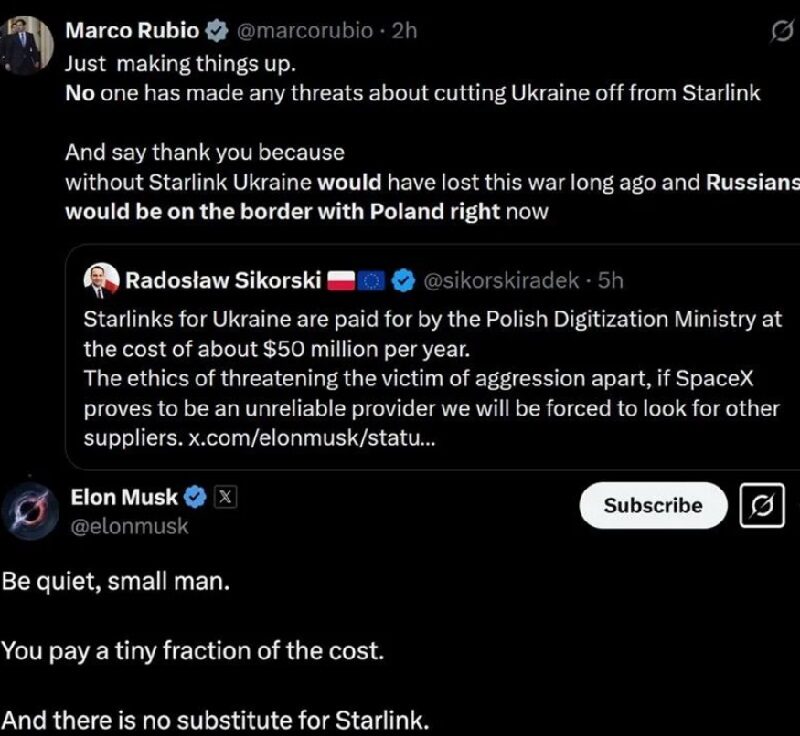Click the verified badge next to Elon Musk

click(196, 497)
